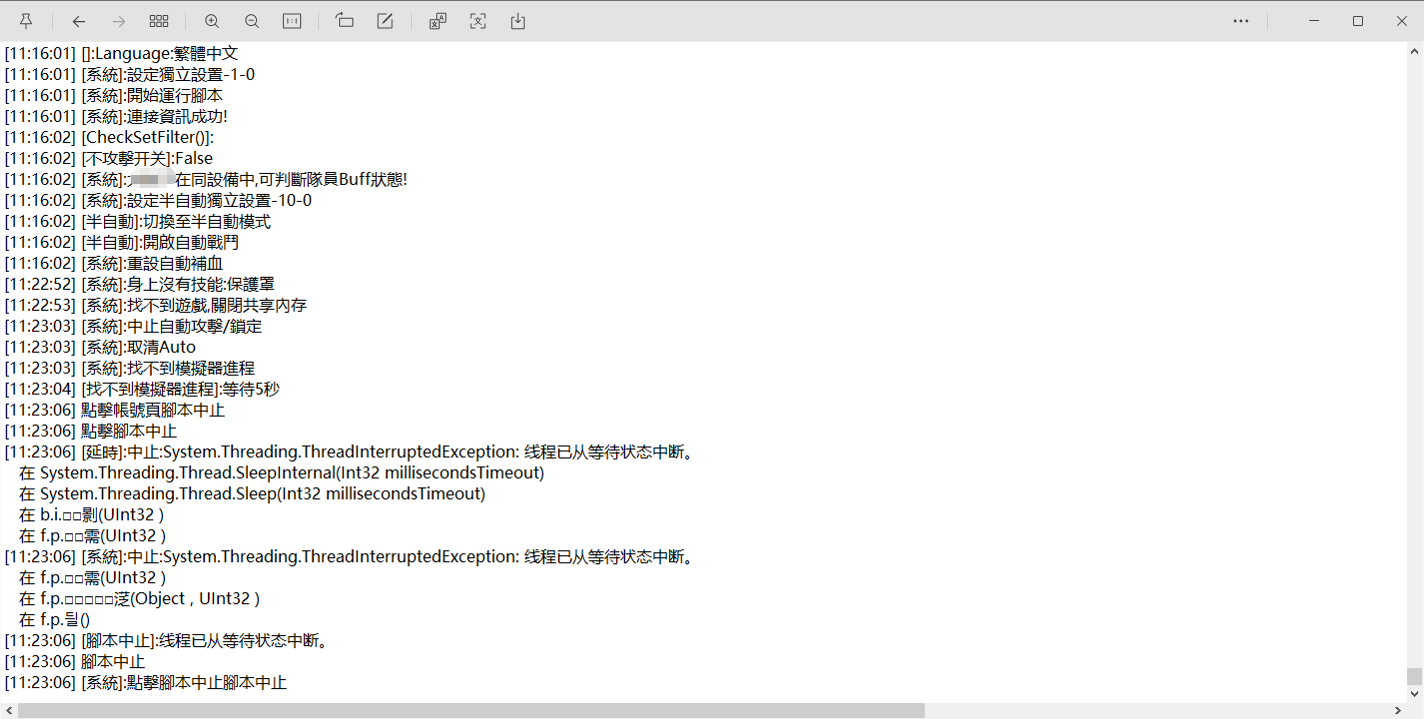Click the horizontal scrollbar left arrow
1424x719 pixels.
[x=8, y=711]
